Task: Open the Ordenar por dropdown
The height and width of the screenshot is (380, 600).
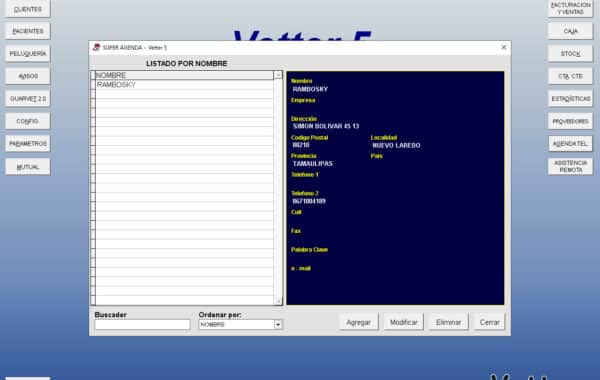Action: click(278, 325)
